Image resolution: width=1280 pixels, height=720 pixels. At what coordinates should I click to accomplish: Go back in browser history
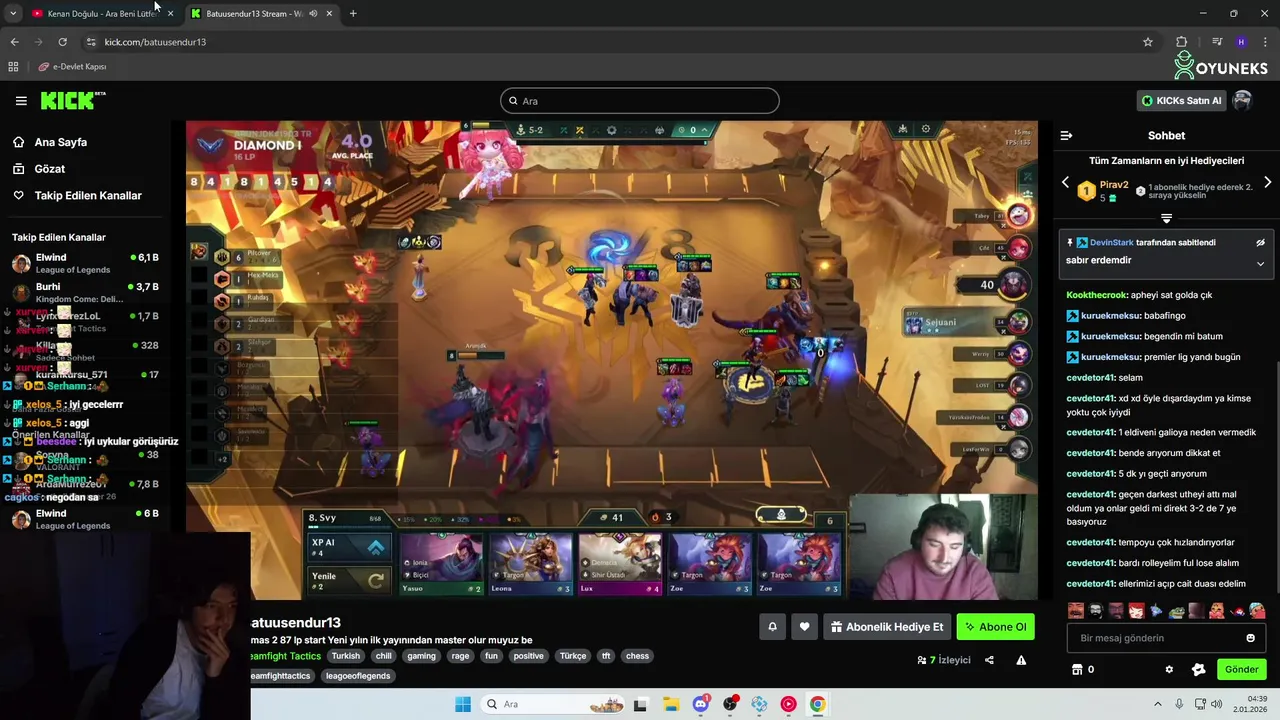pos(14,42)
